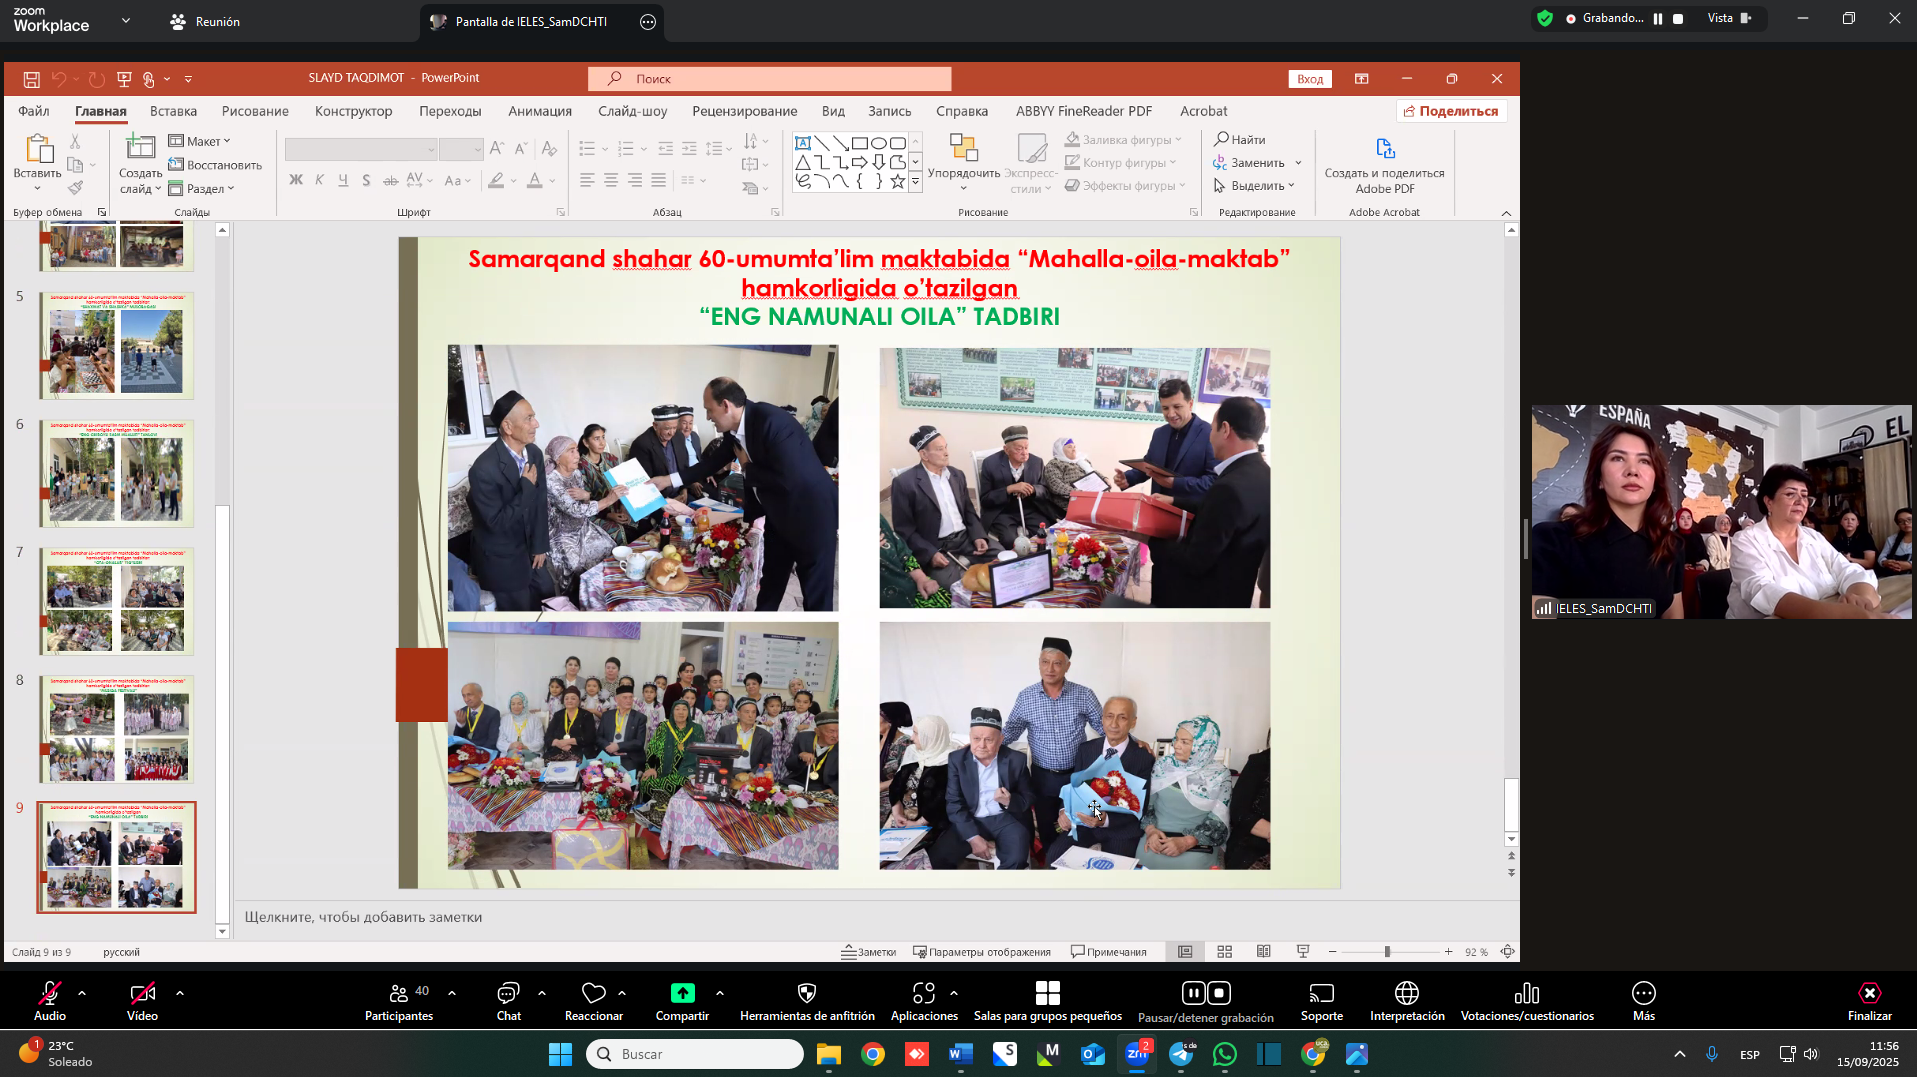Click the Восстановить reset button
The image size is (1917, 1077).
click(216, 165)
